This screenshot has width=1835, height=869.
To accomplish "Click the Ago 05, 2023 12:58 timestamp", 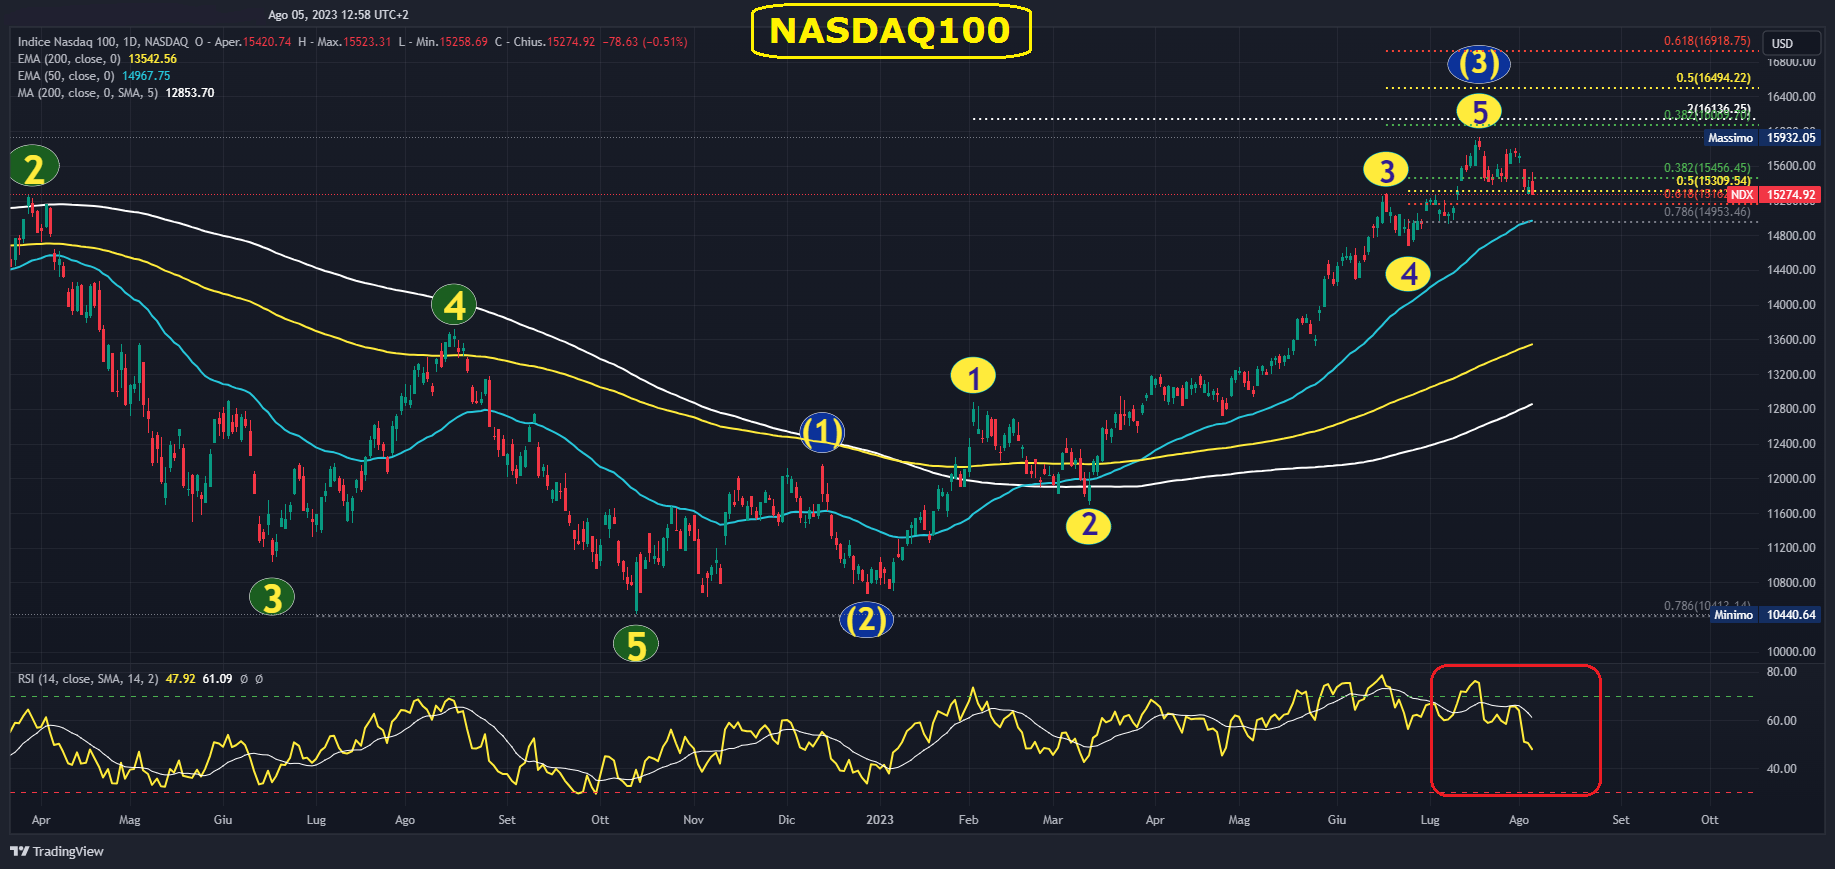I will point(338,15).
